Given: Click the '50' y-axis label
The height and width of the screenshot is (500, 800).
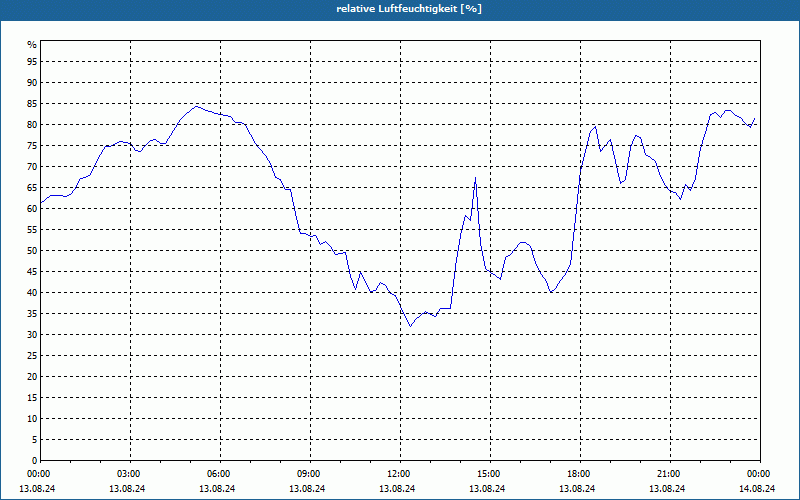Looking at the screenshot, I should pos(32,251).
